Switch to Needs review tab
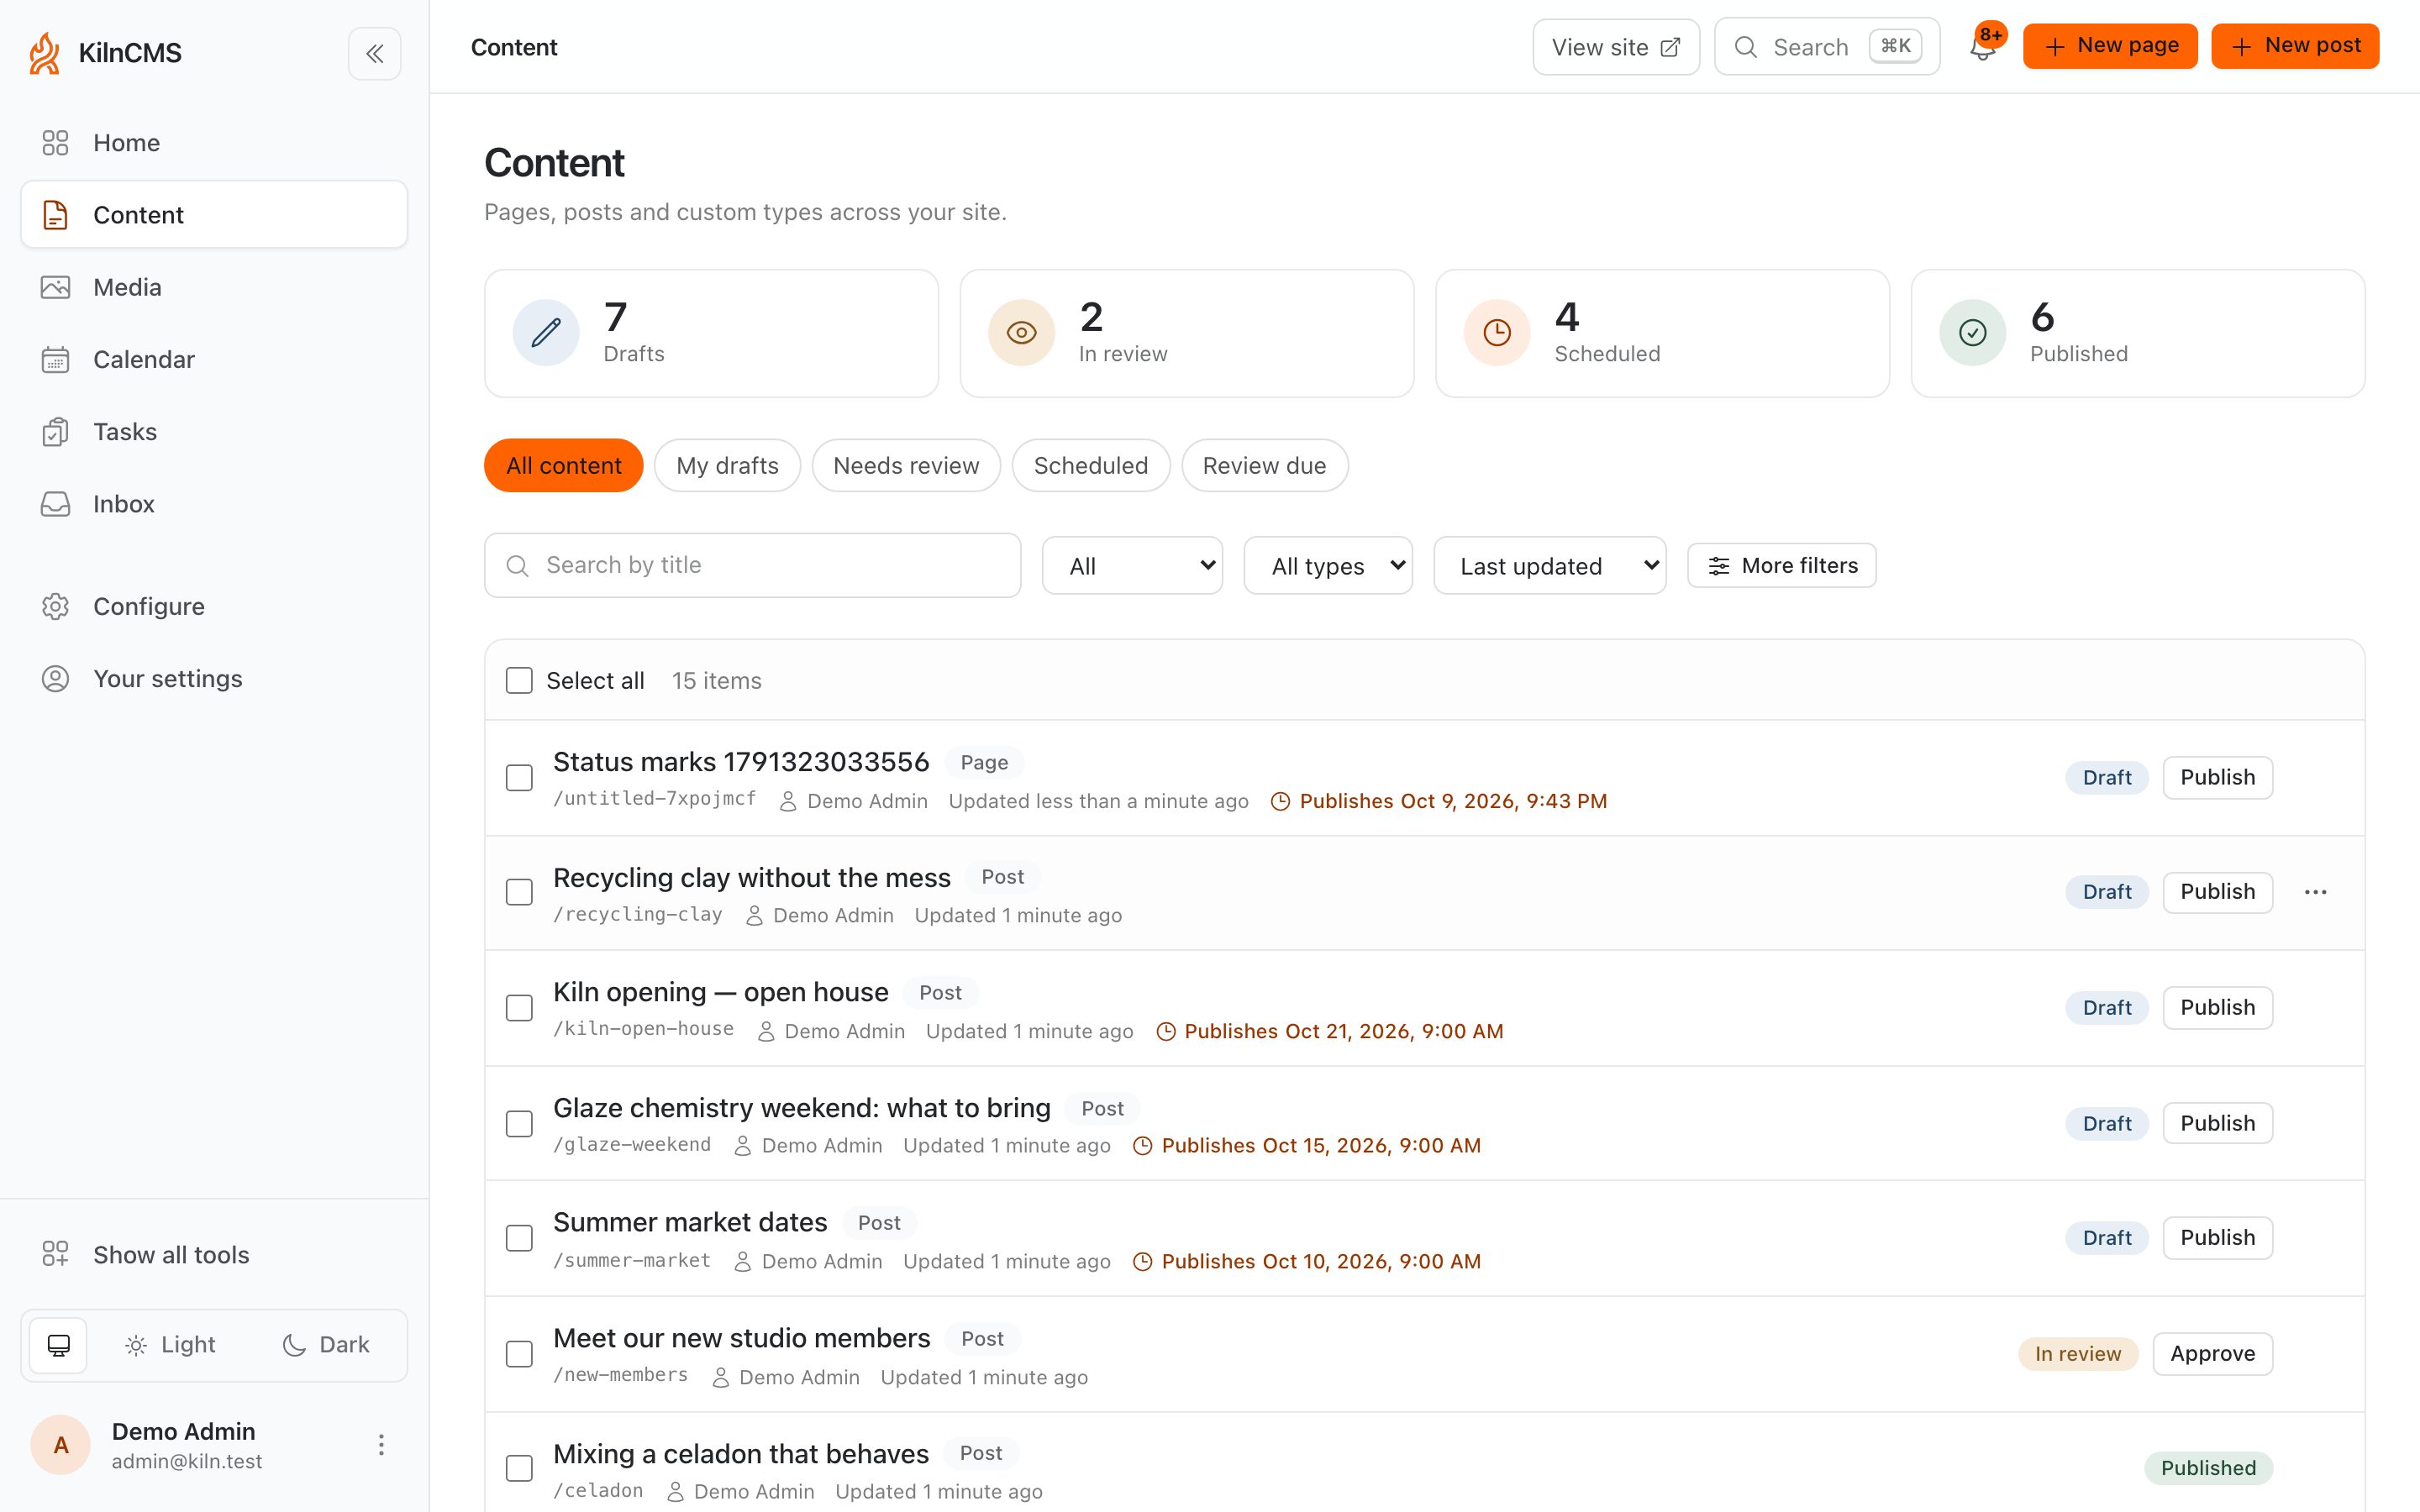 (906, 466)
